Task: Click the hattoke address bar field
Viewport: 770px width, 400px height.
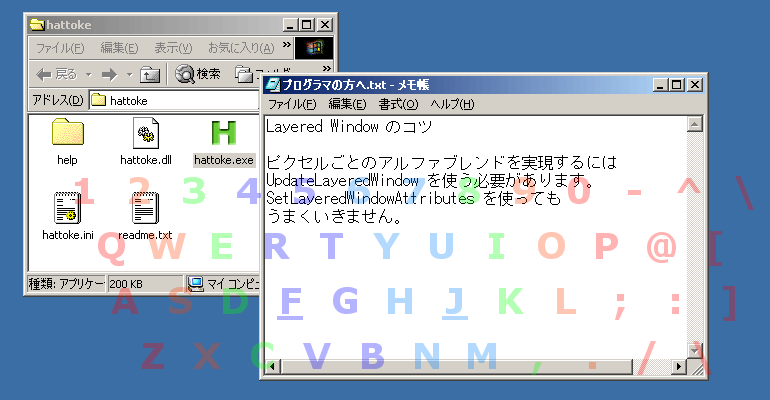Action: [x=174, y=100]
